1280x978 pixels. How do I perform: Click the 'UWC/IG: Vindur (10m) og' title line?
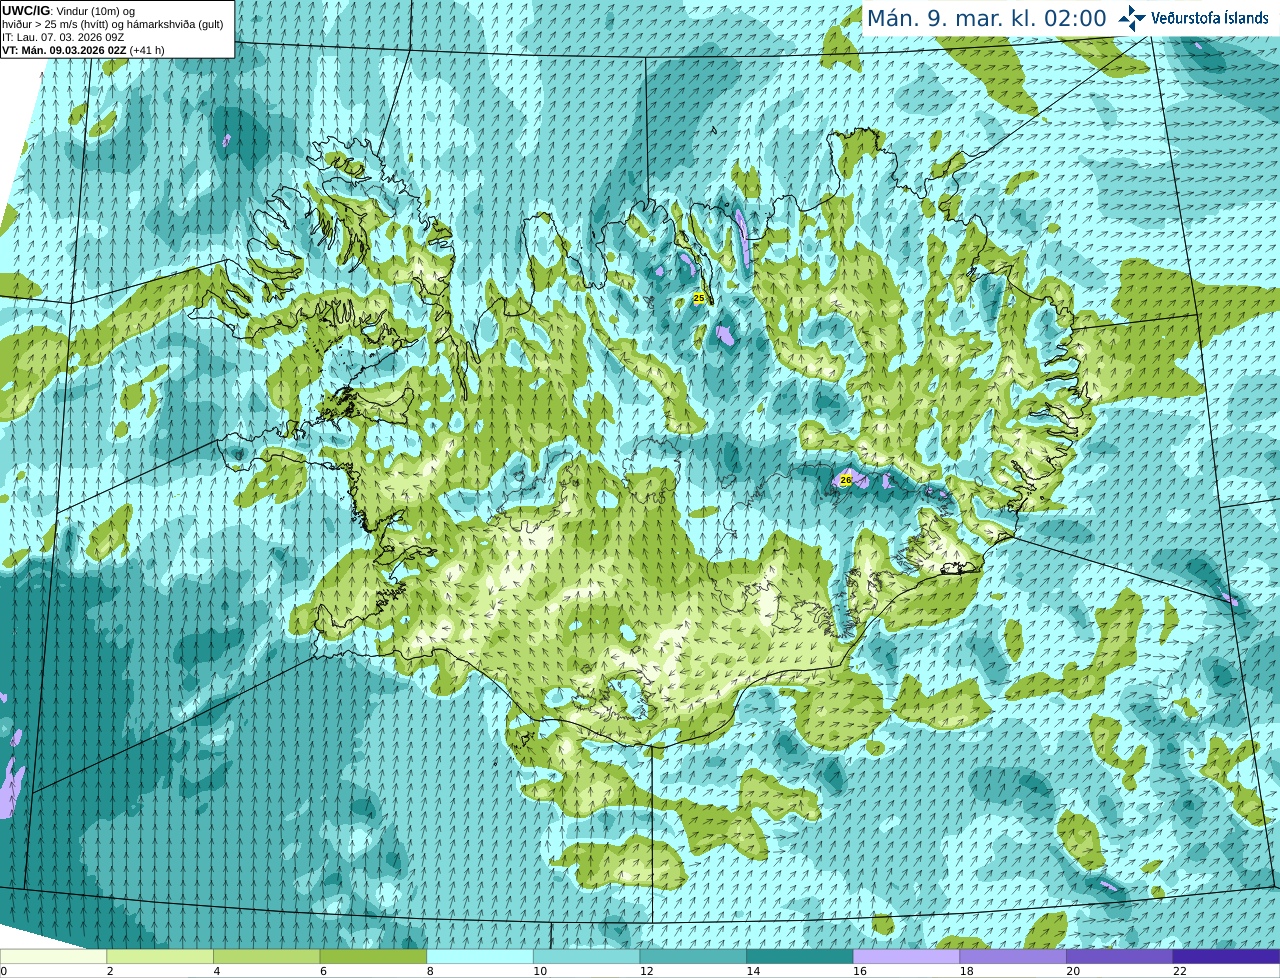pyautogui.click(x=69, y=11)
